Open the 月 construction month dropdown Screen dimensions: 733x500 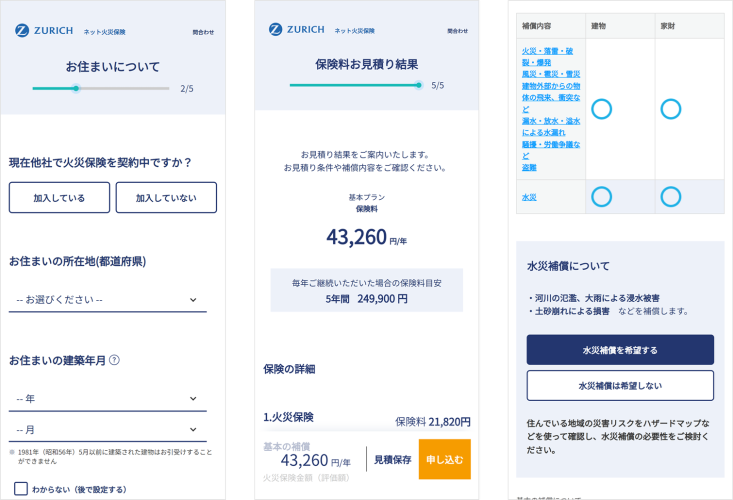click(108, 429)
